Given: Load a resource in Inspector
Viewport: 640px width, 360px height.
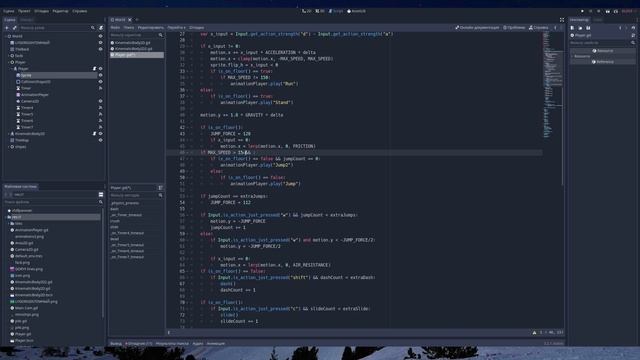Looking at the screenshot, I should click(580, 28).
